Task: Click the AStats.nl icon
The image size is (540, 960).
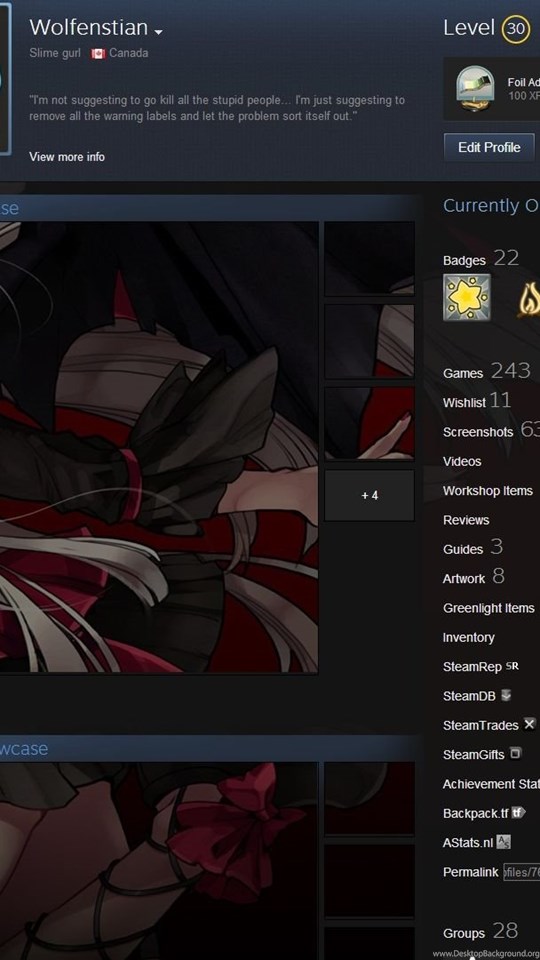Action: click(x=503, y=842)
